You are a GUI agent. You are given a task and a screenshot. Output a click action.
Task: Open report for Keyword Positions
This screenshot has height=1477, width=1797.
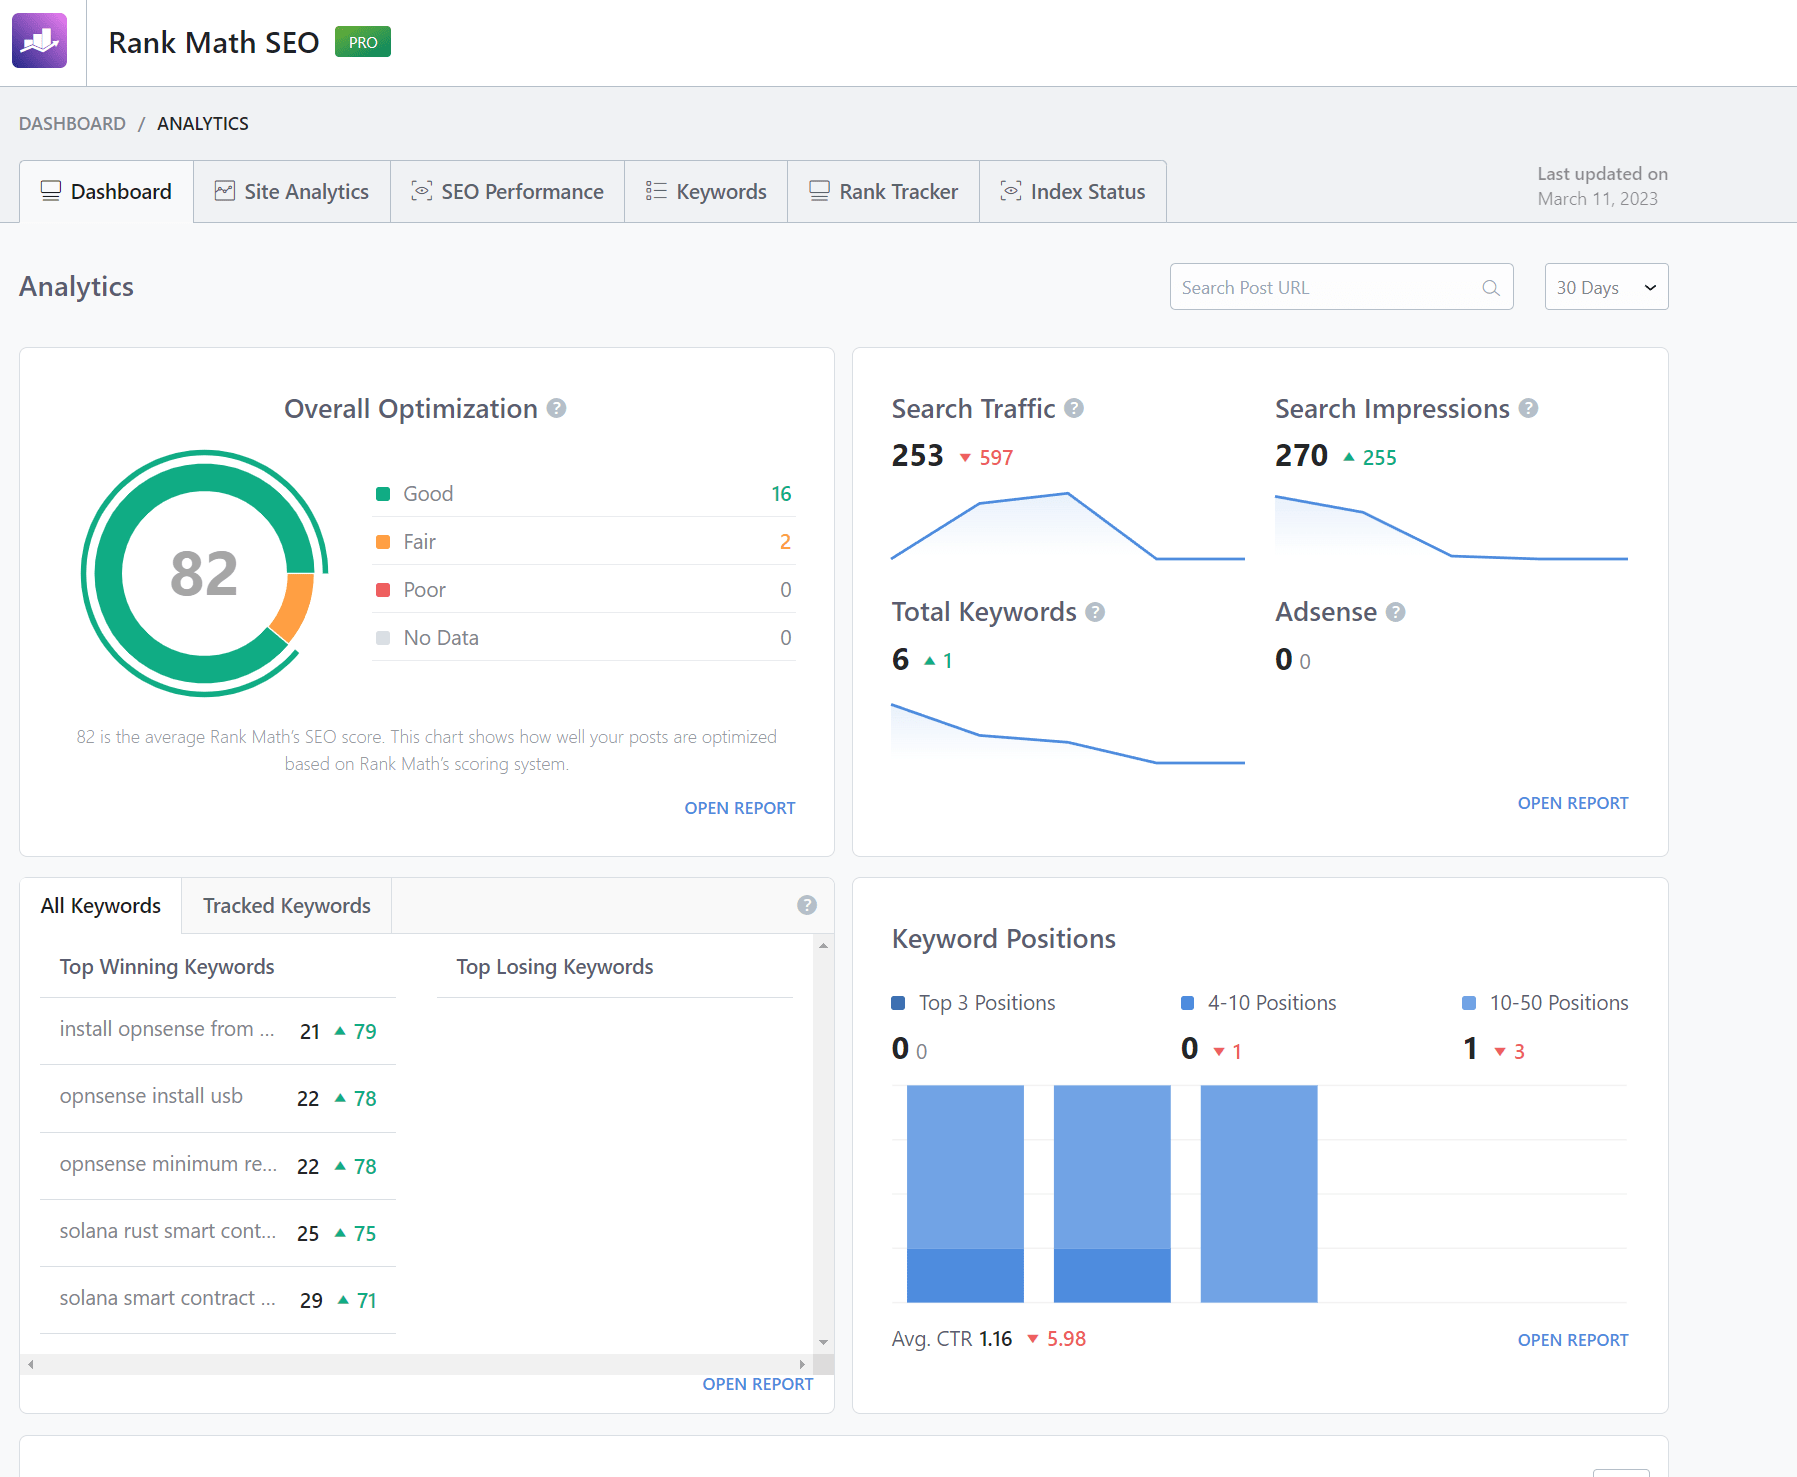click(1573, 1340)
